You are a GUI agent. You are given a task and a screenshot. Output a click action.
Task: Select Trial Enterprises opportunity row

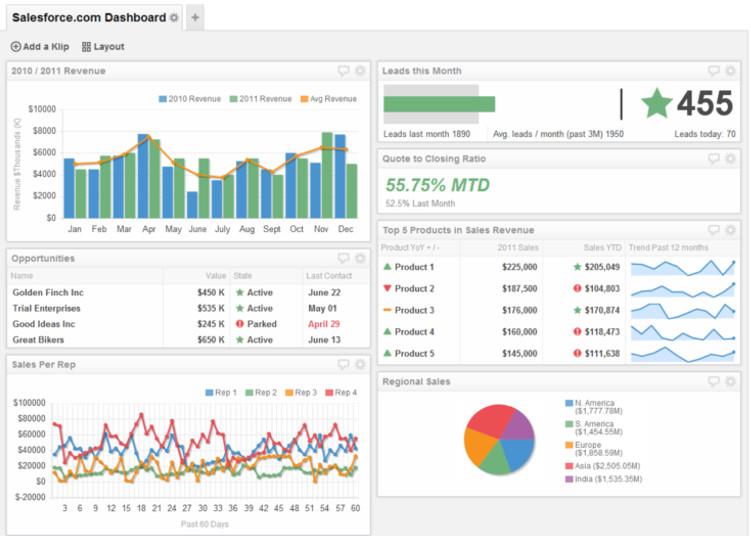(x=188, y=308)
